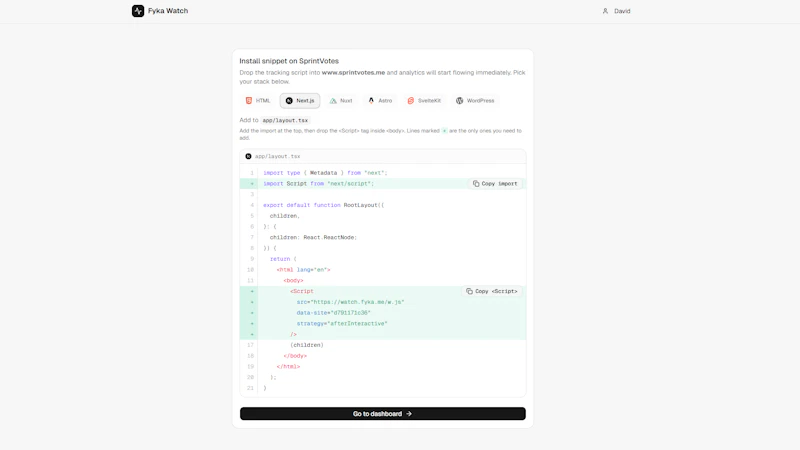
Task: Choose the SvelteKit tab
Action: (x=424, y=101)
